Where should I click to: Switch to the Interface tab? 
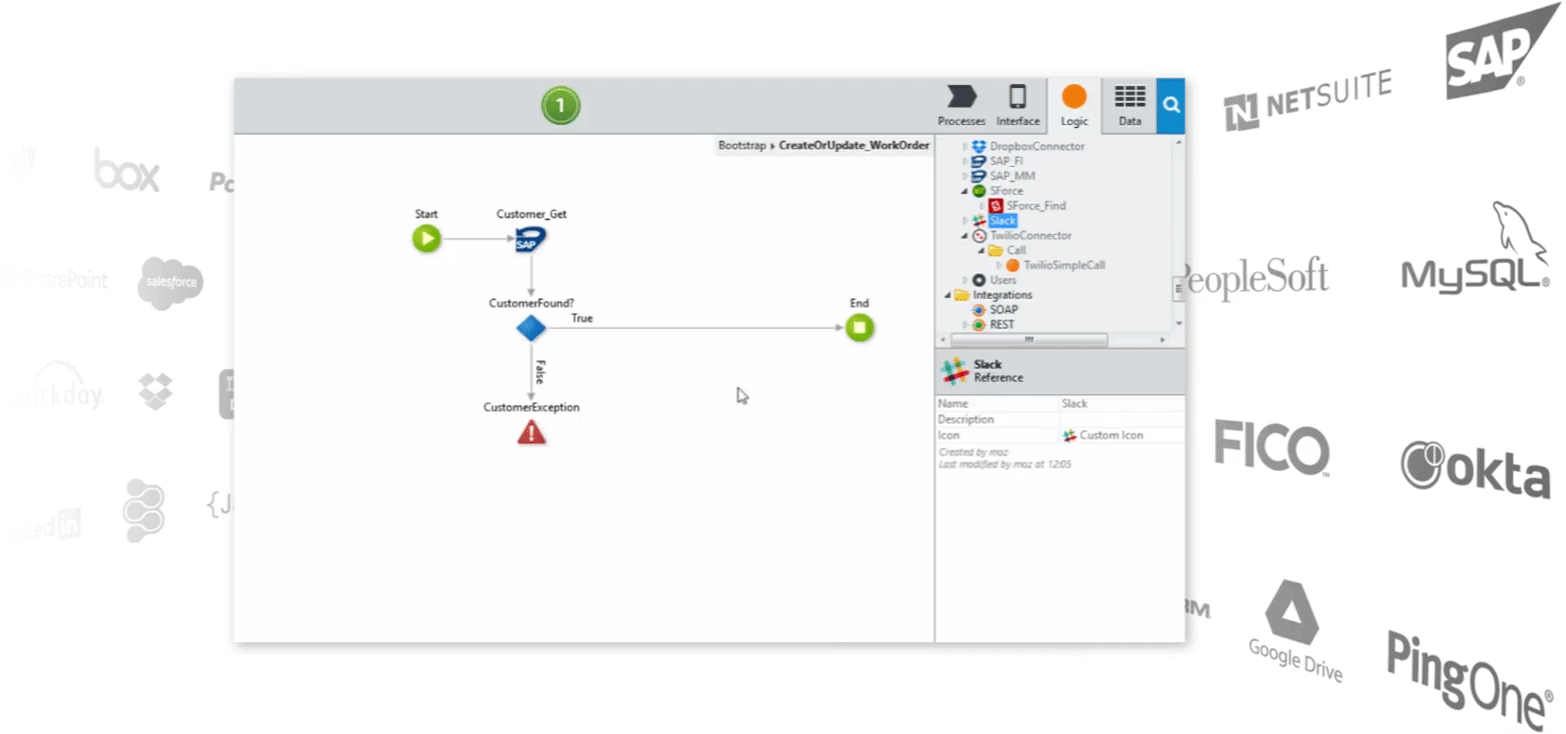(x=1017, y=106)
